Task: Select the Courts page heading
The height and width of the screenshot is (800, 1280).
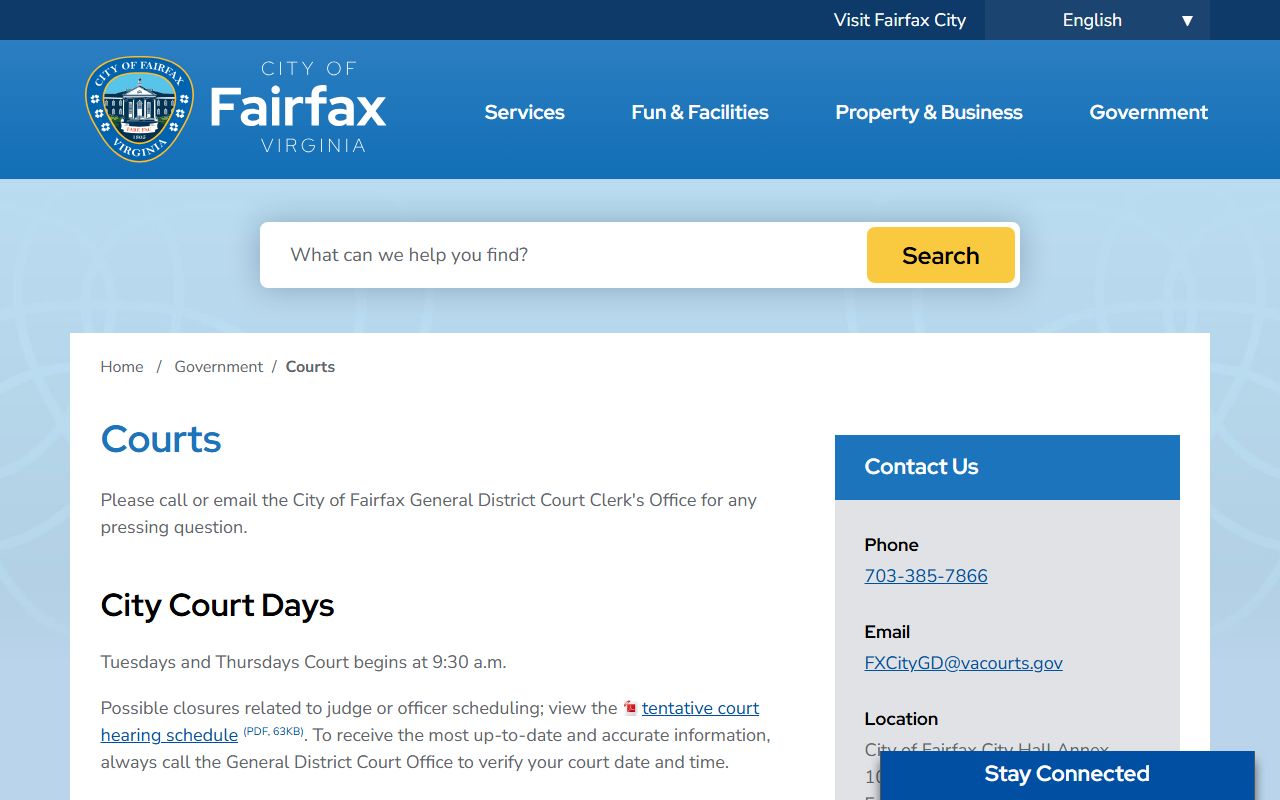Action: [161, 439]
